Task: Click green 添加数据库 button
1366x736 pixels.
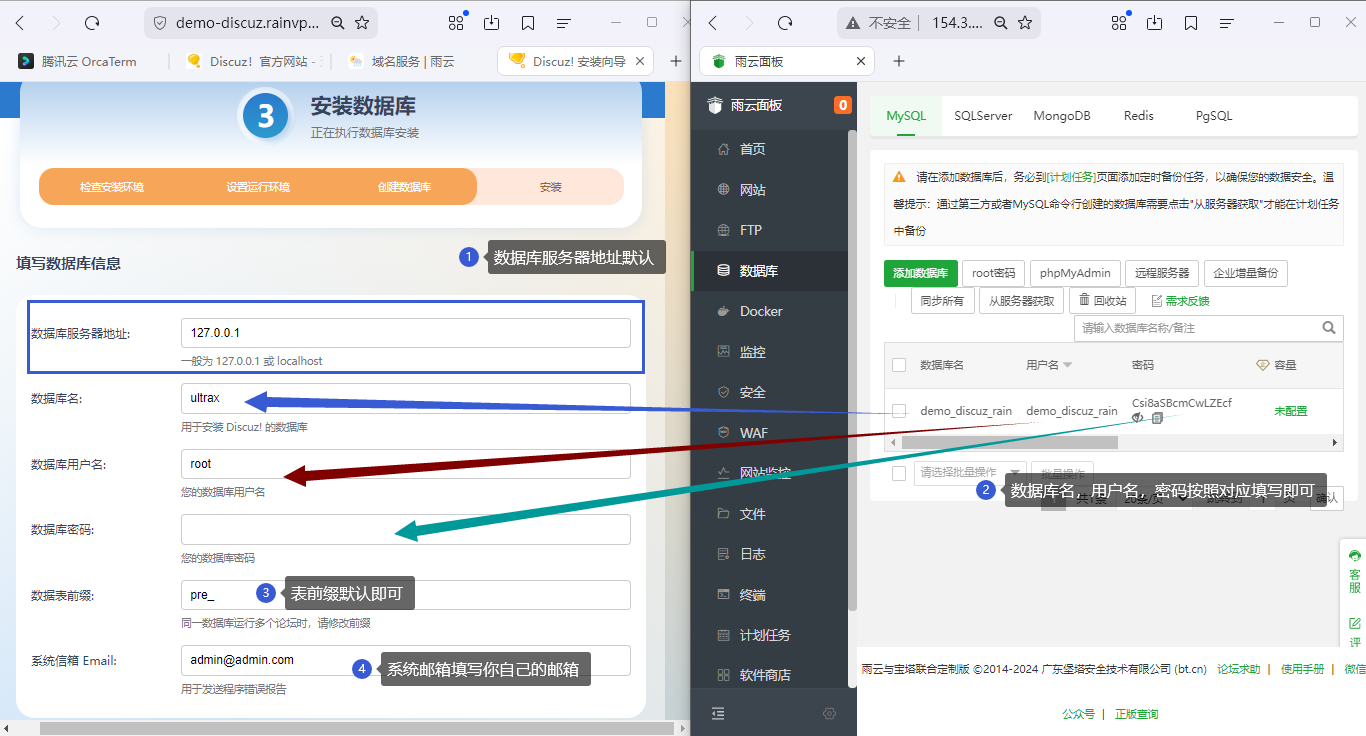Action: [x=921, y=273]
